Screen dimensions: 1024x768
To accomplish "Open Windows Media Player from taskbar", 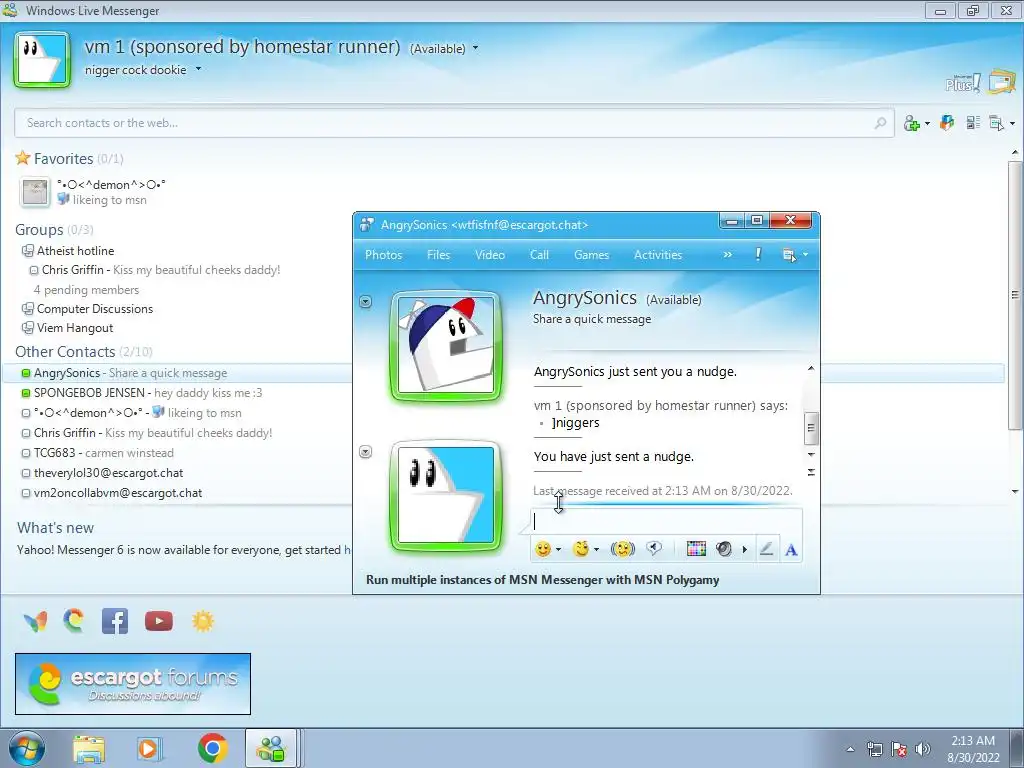I will point(150,748).
